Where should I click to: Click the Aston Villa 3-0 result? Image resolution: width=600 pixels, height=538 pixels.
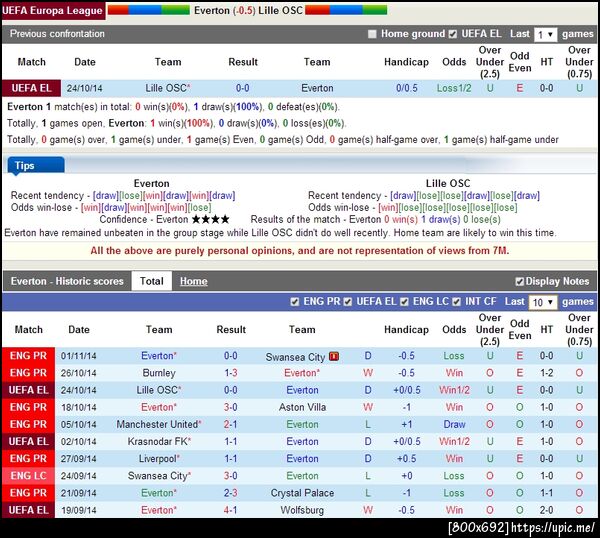(x=231, y=407)
